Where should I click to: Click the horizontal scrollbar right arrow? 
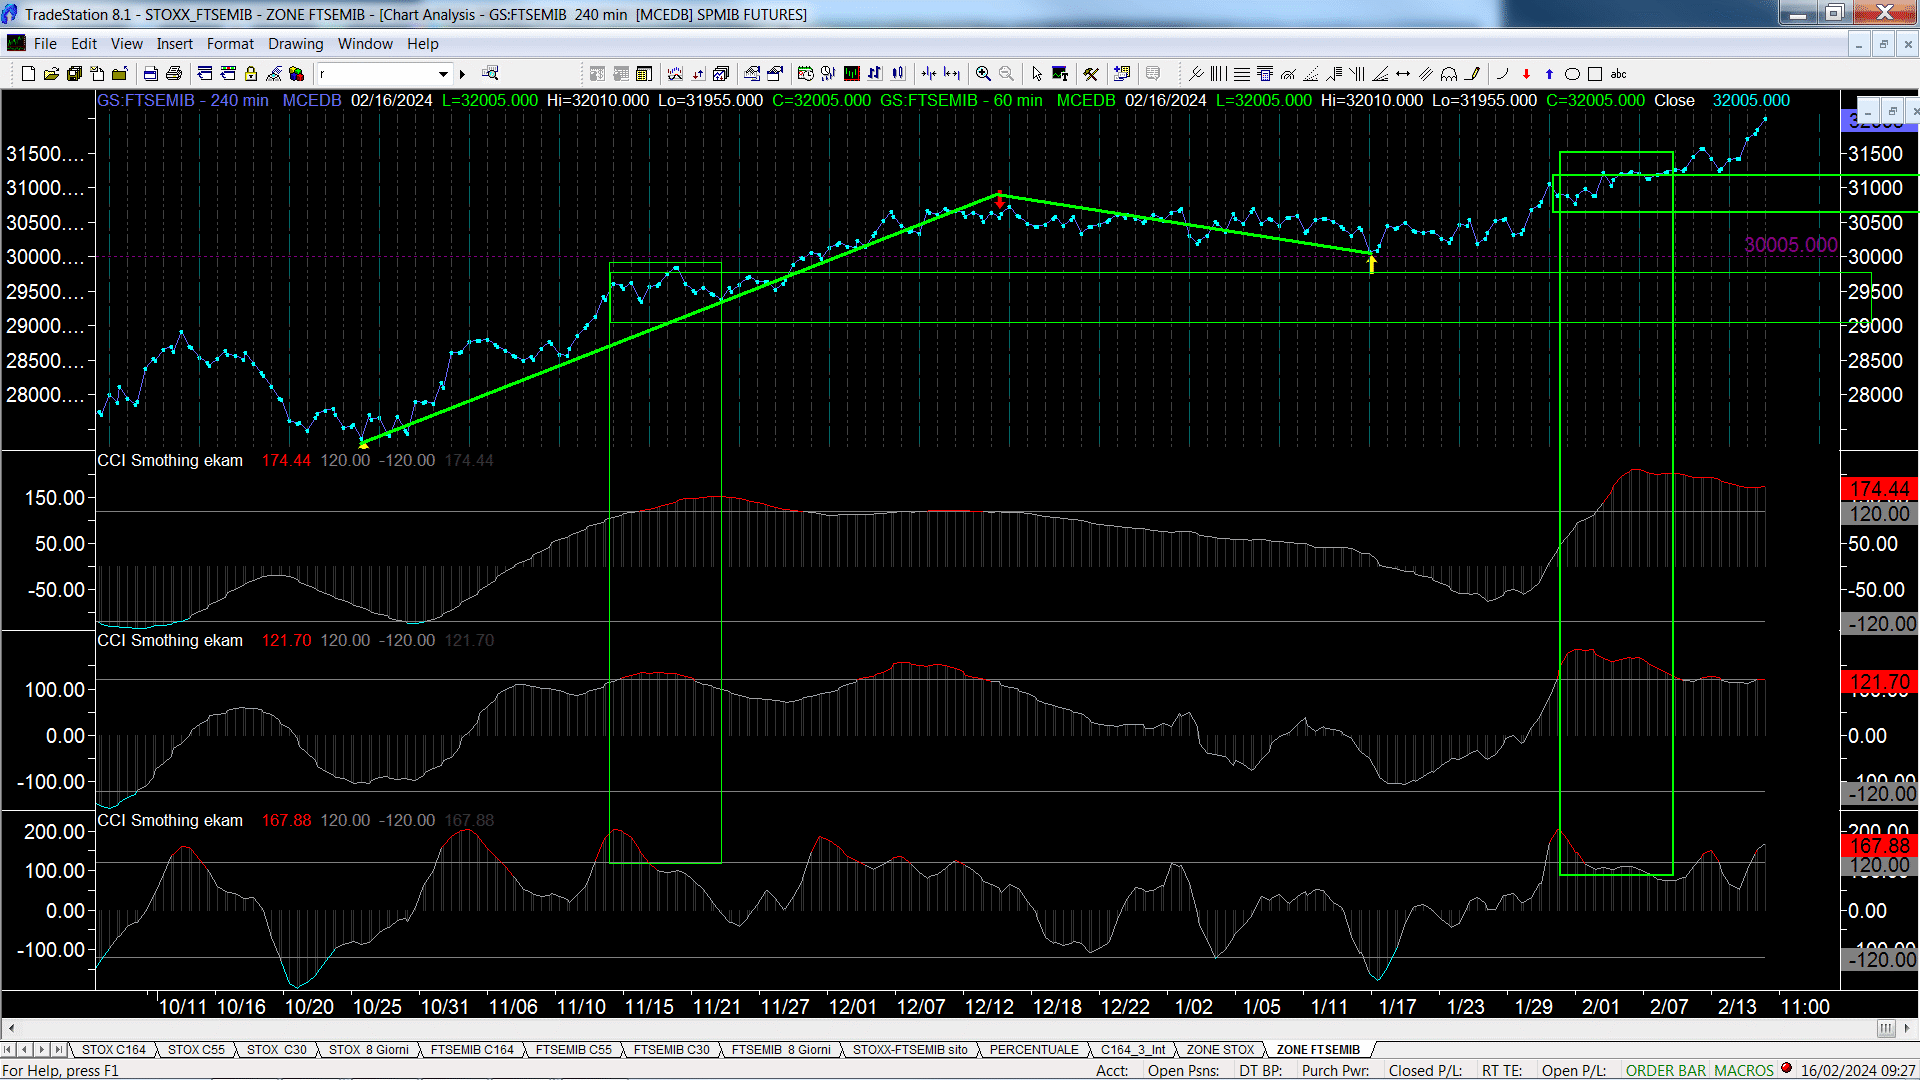point(1908,1028)
